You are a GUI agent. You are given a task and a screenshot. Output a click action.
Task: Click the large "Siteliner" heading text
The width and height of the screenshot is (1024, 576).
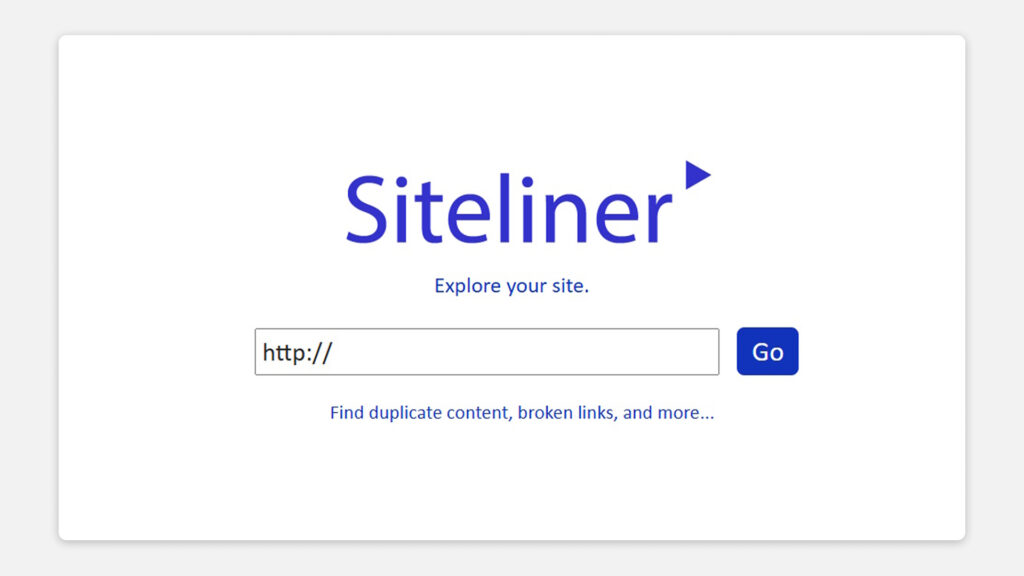(508, 210)
